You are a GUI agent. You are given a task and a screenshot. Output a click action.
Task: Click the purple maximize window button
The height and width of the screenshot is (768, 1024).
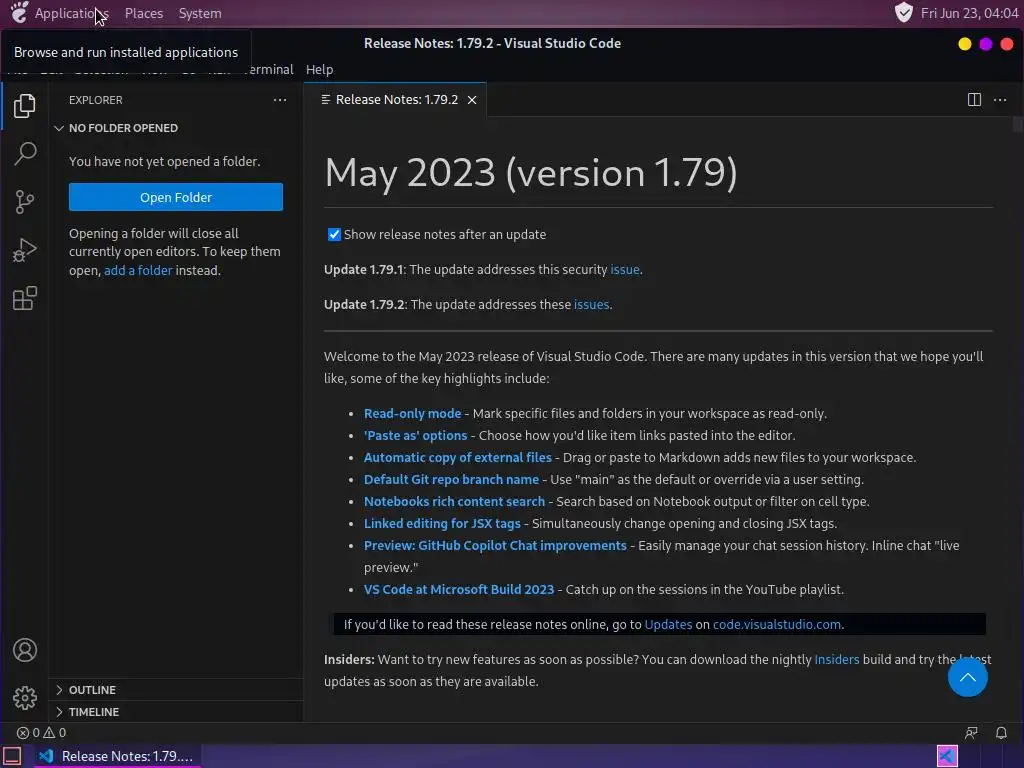pos(985,44)
